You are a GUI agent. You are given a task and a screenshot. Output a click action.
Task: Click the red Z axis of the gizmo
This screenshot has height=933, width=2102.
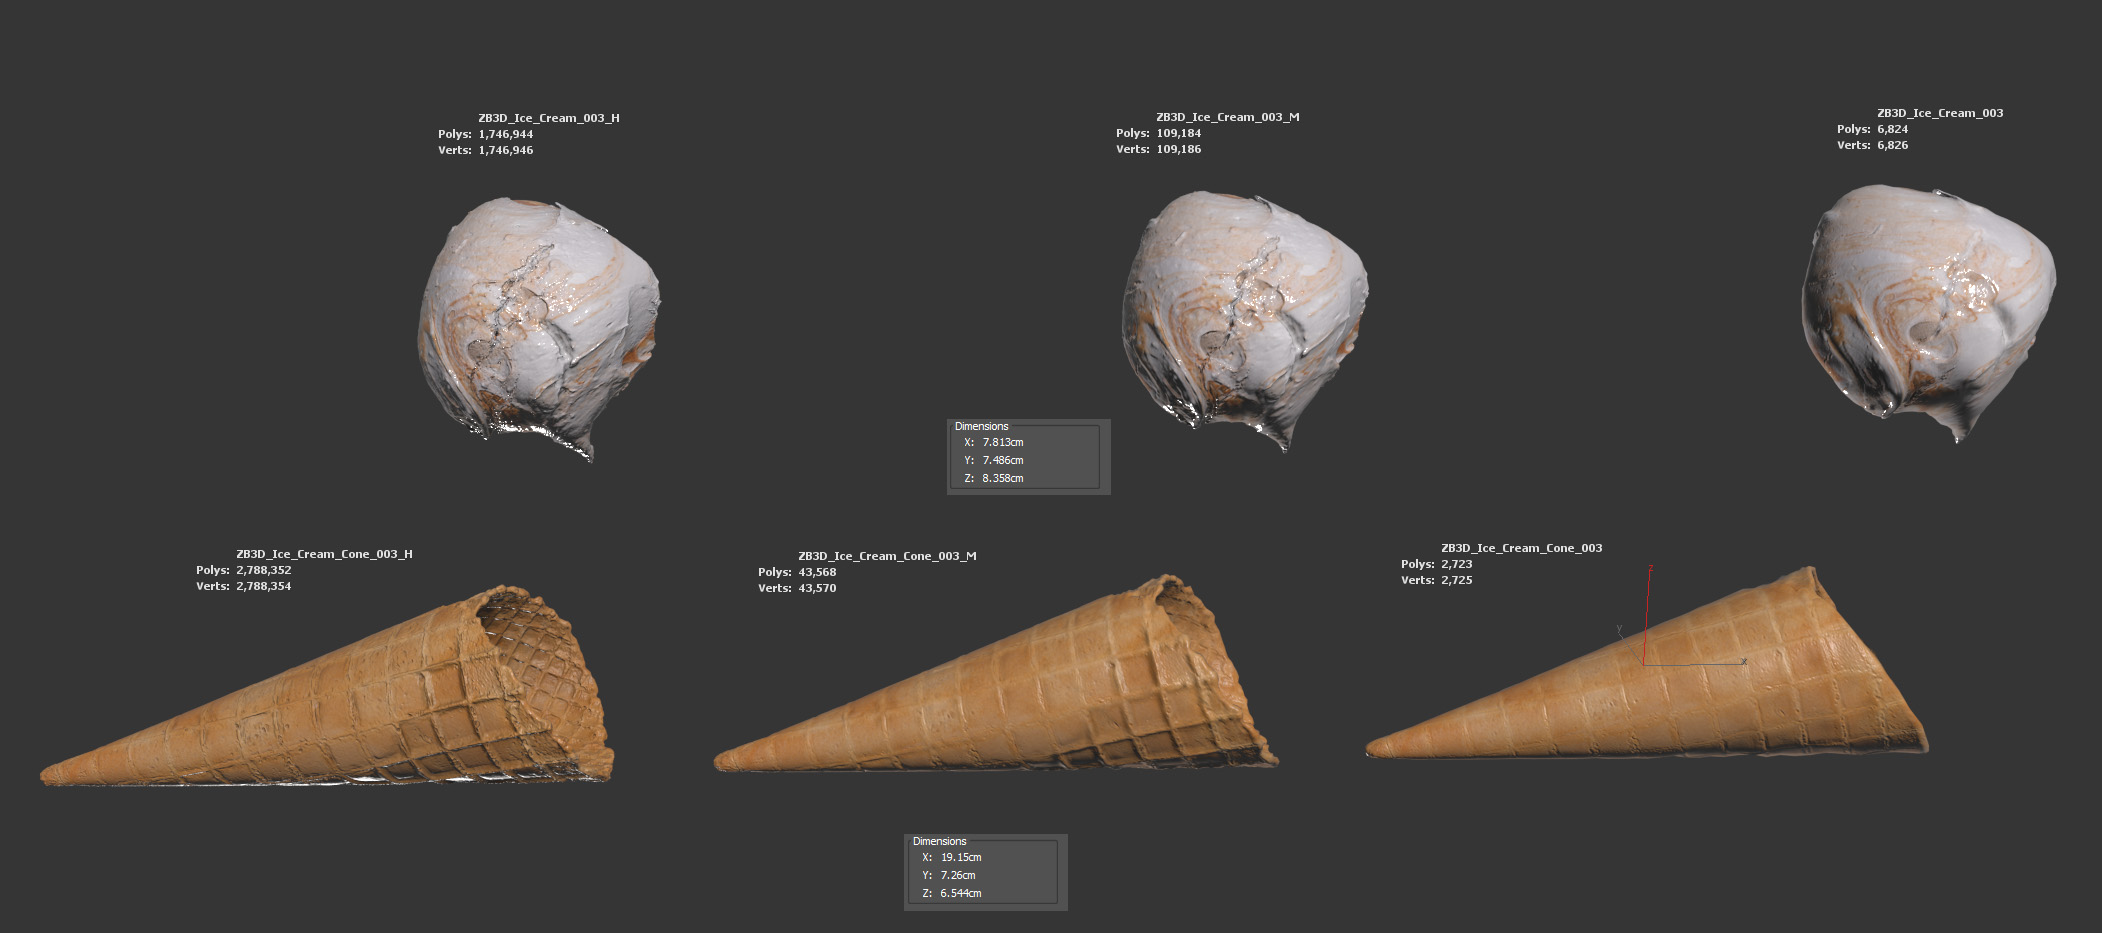1647,610
